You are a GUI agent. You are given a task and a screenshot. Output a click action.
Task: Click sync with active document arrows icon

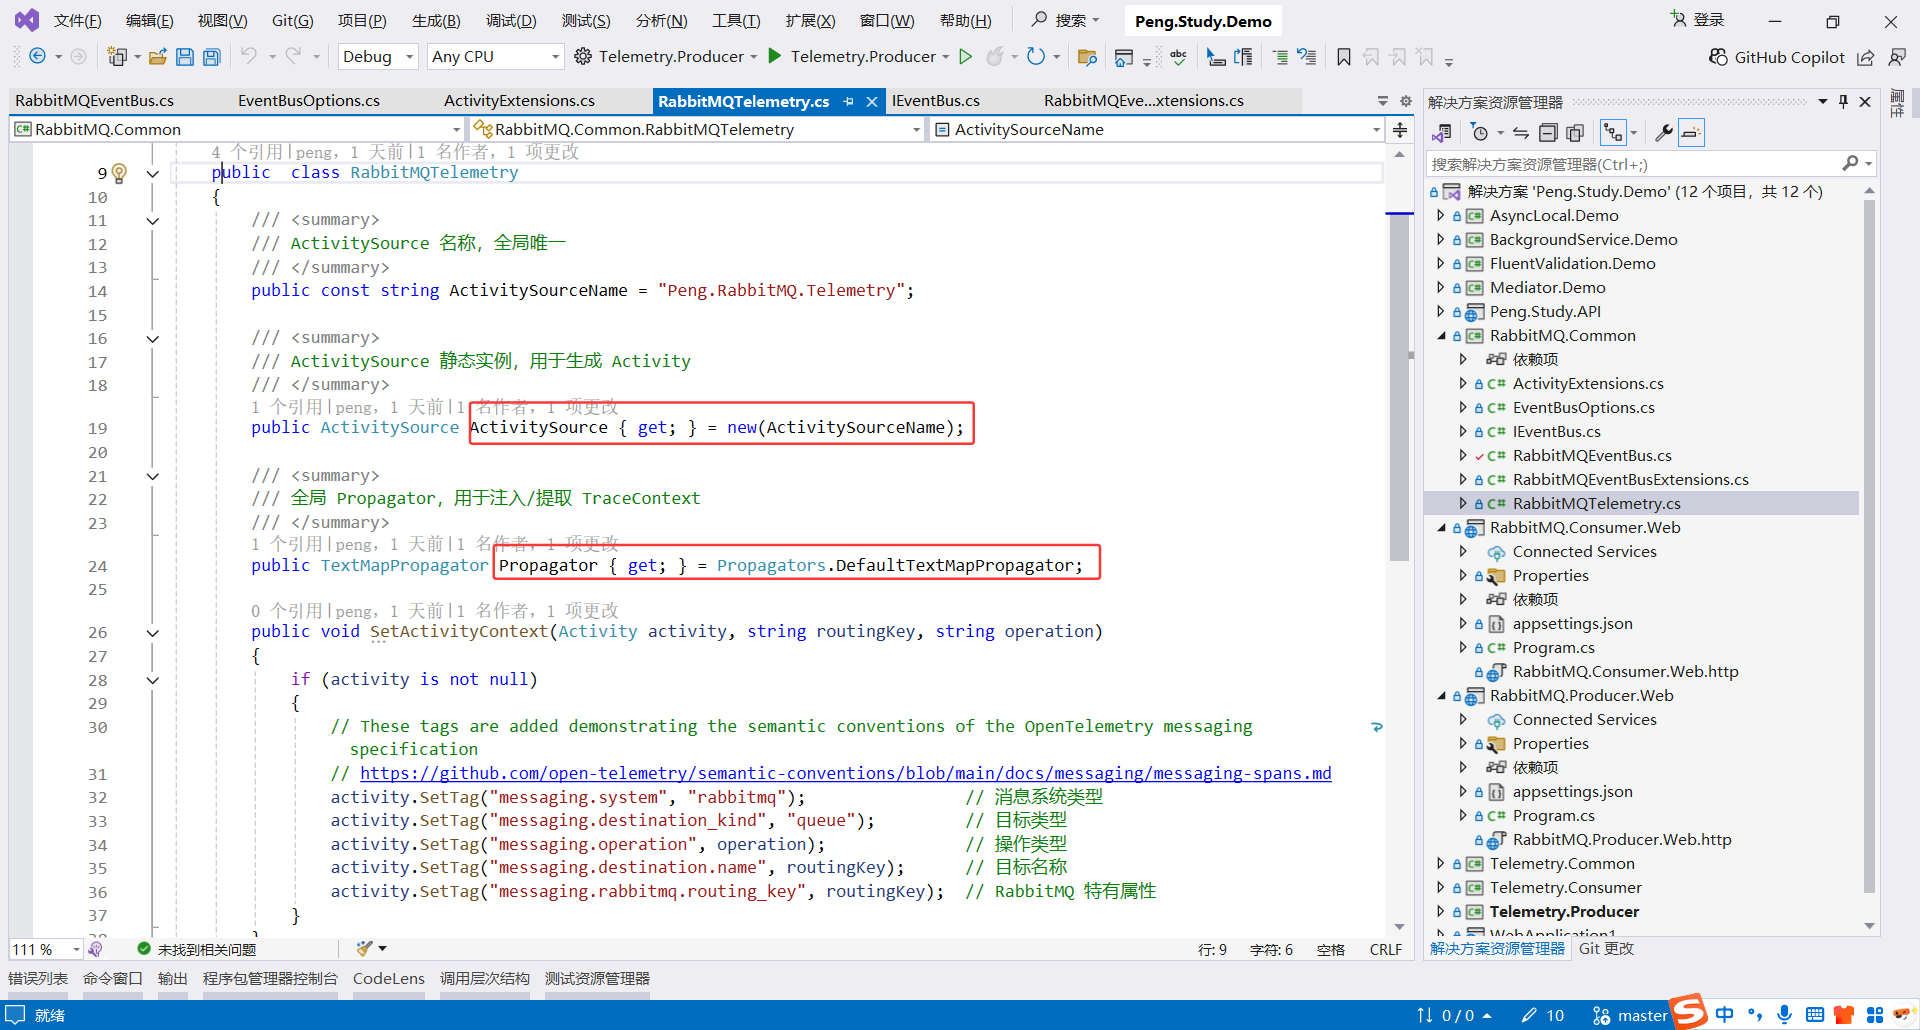click(x=1521, y=132)
